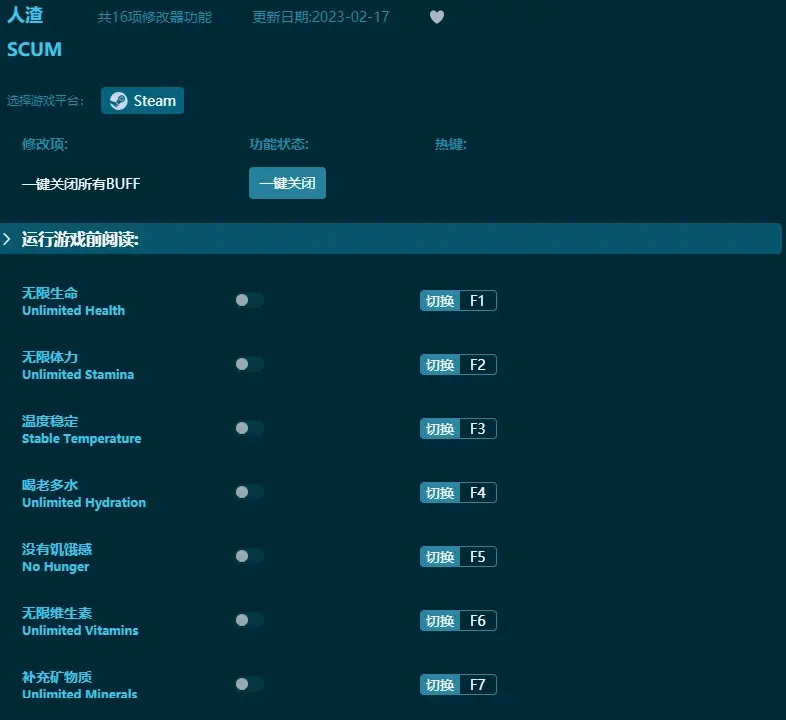Click the F7 hotkey field

pos(478,685)
